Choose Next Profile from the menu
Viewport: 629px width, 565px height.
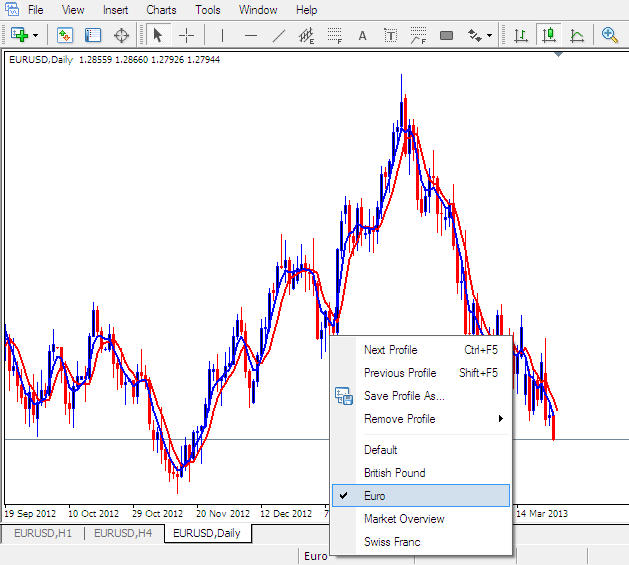click(x=390, y=350)
